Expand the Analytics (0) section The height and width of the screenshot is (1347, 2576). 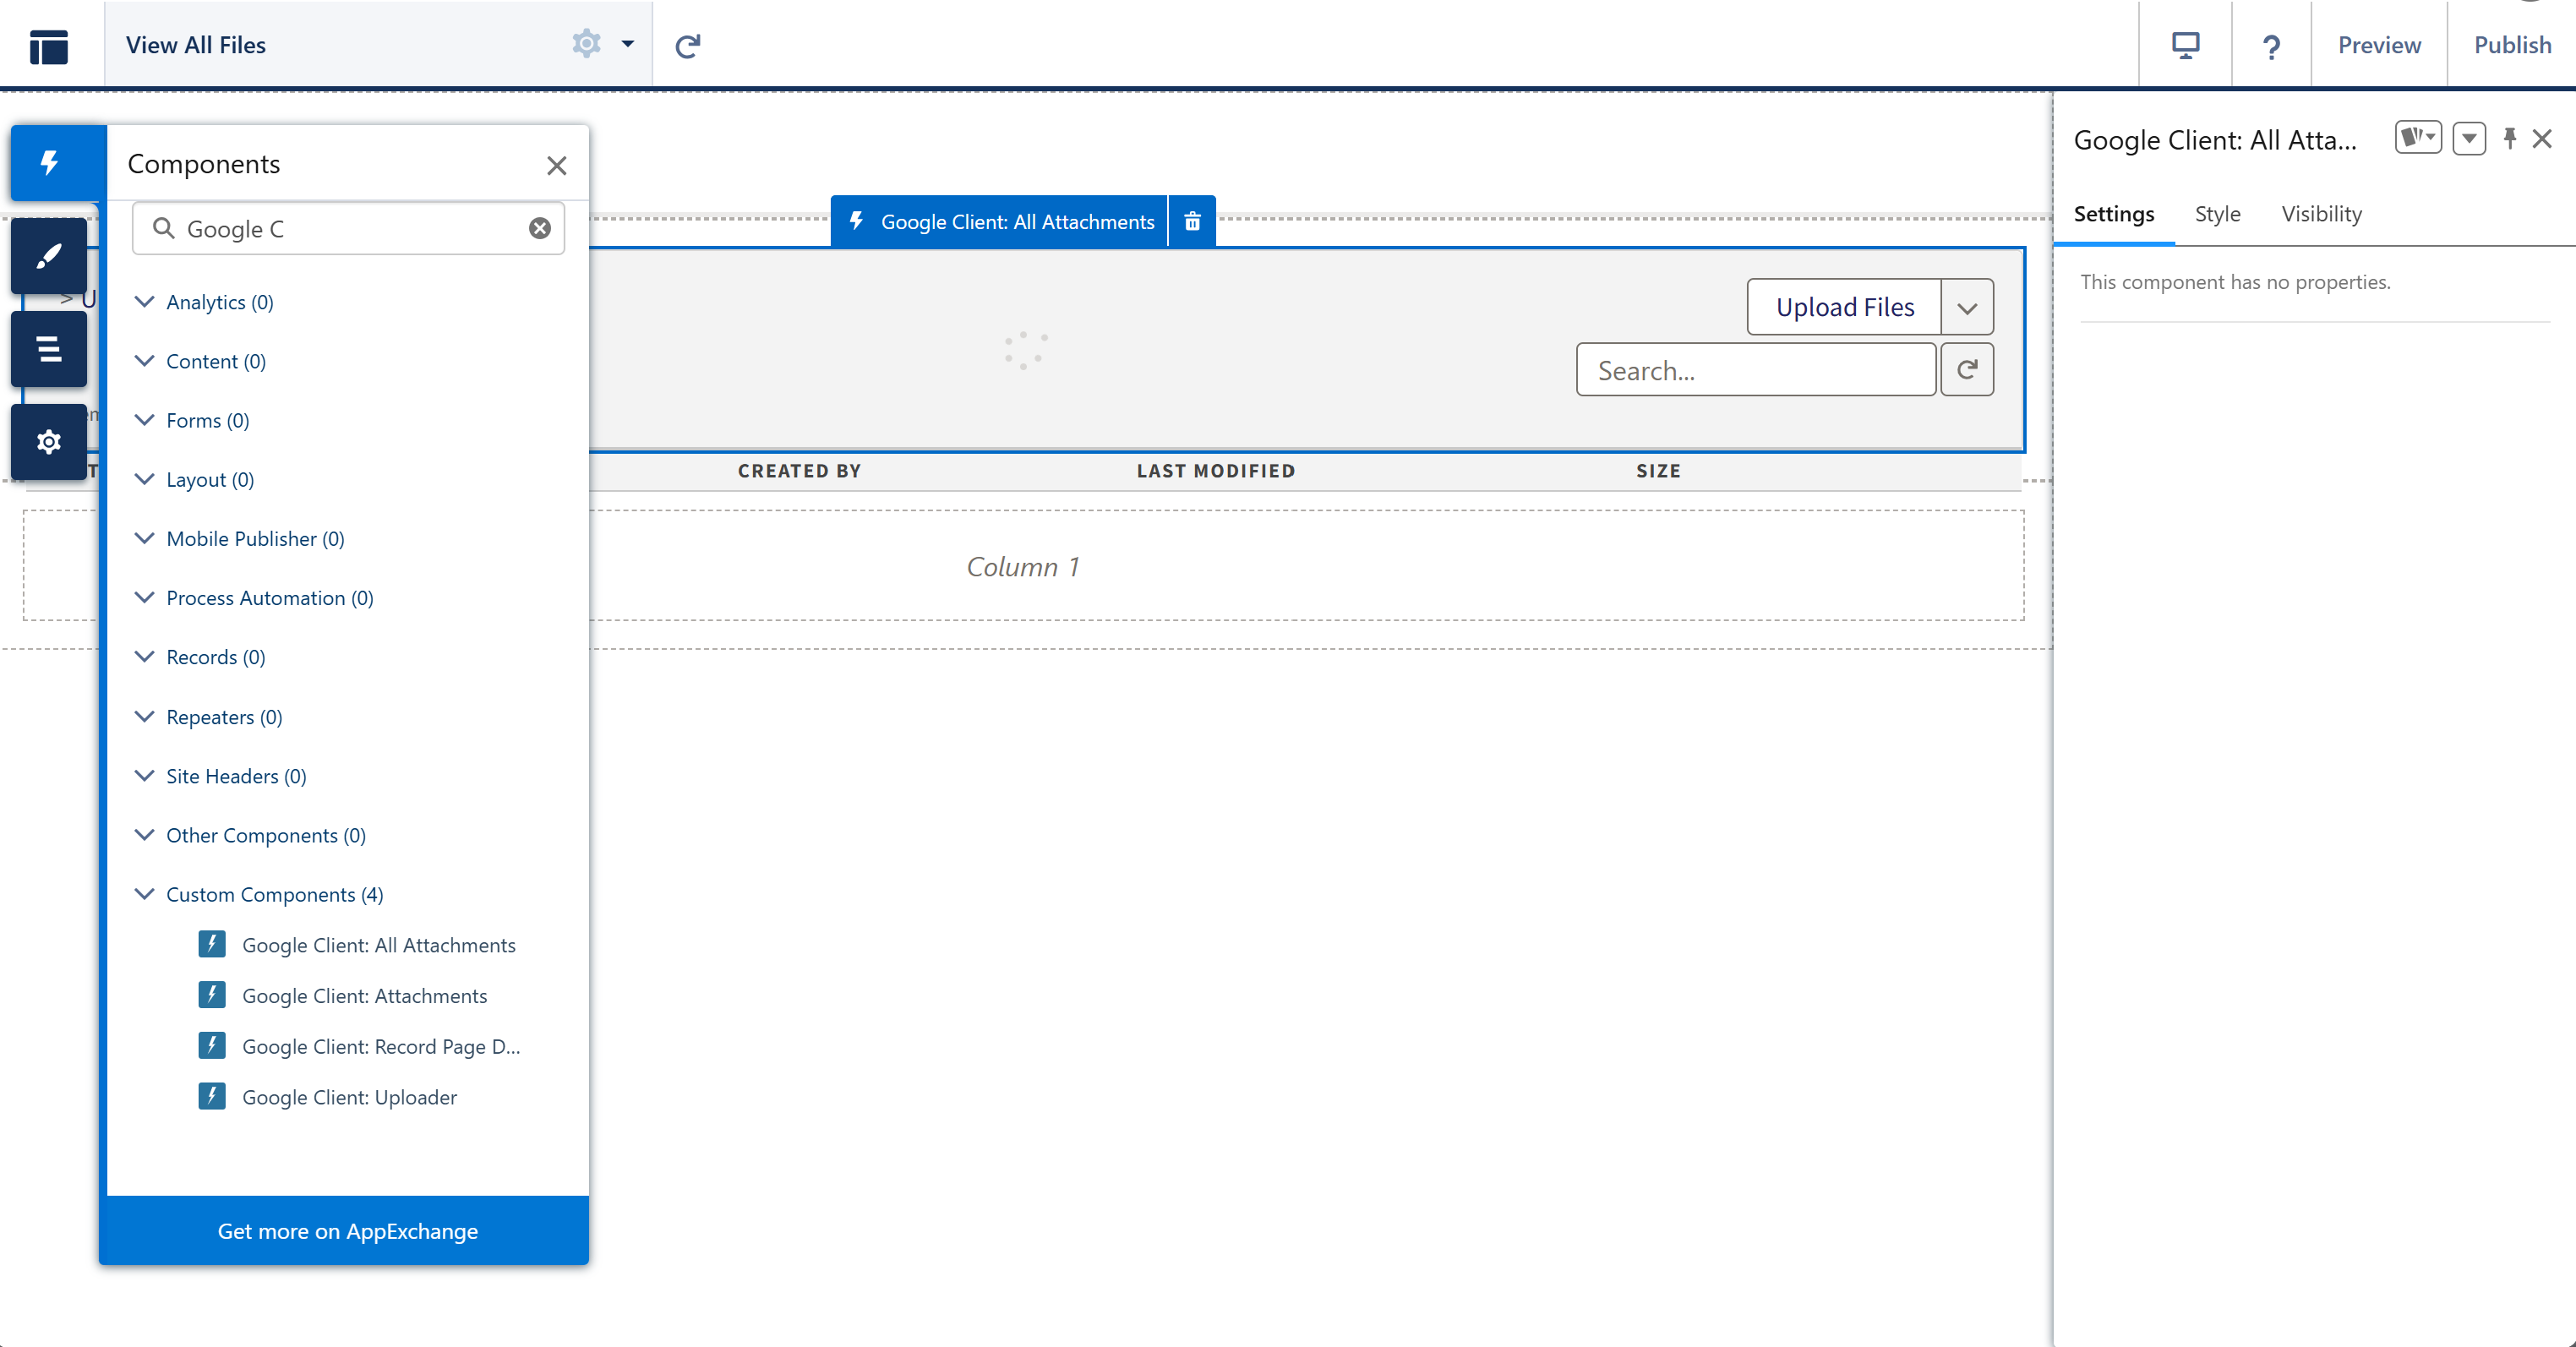tap(204, 302)
